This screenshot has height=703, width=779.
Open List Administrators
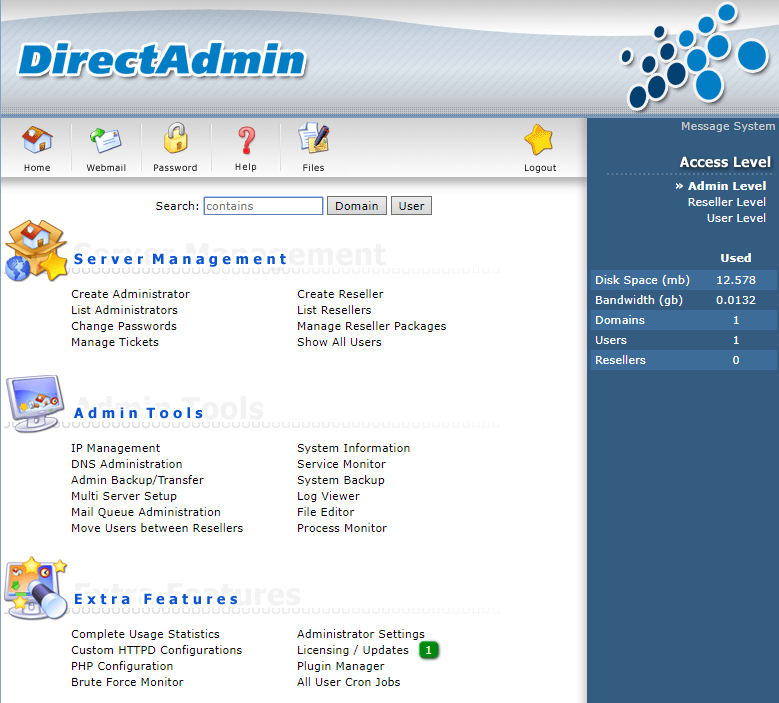click(124, 310)
